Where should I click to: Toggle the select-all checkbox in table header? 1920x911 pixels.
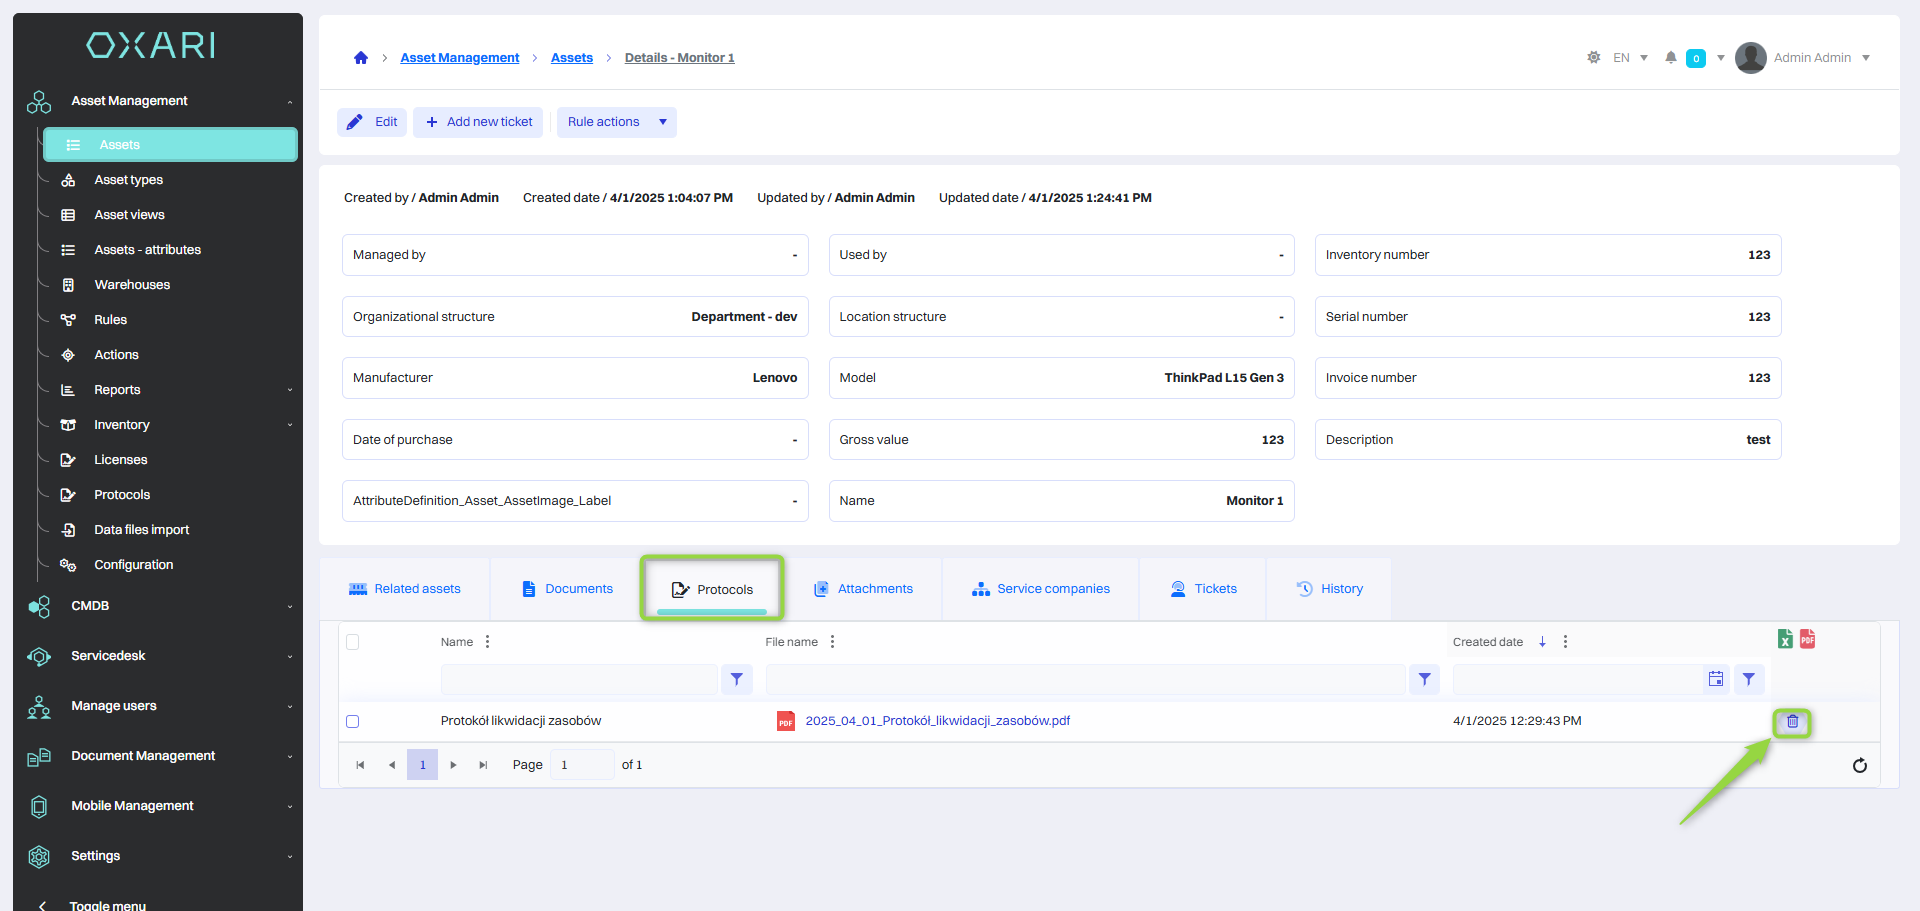click(x=352, y=642)
